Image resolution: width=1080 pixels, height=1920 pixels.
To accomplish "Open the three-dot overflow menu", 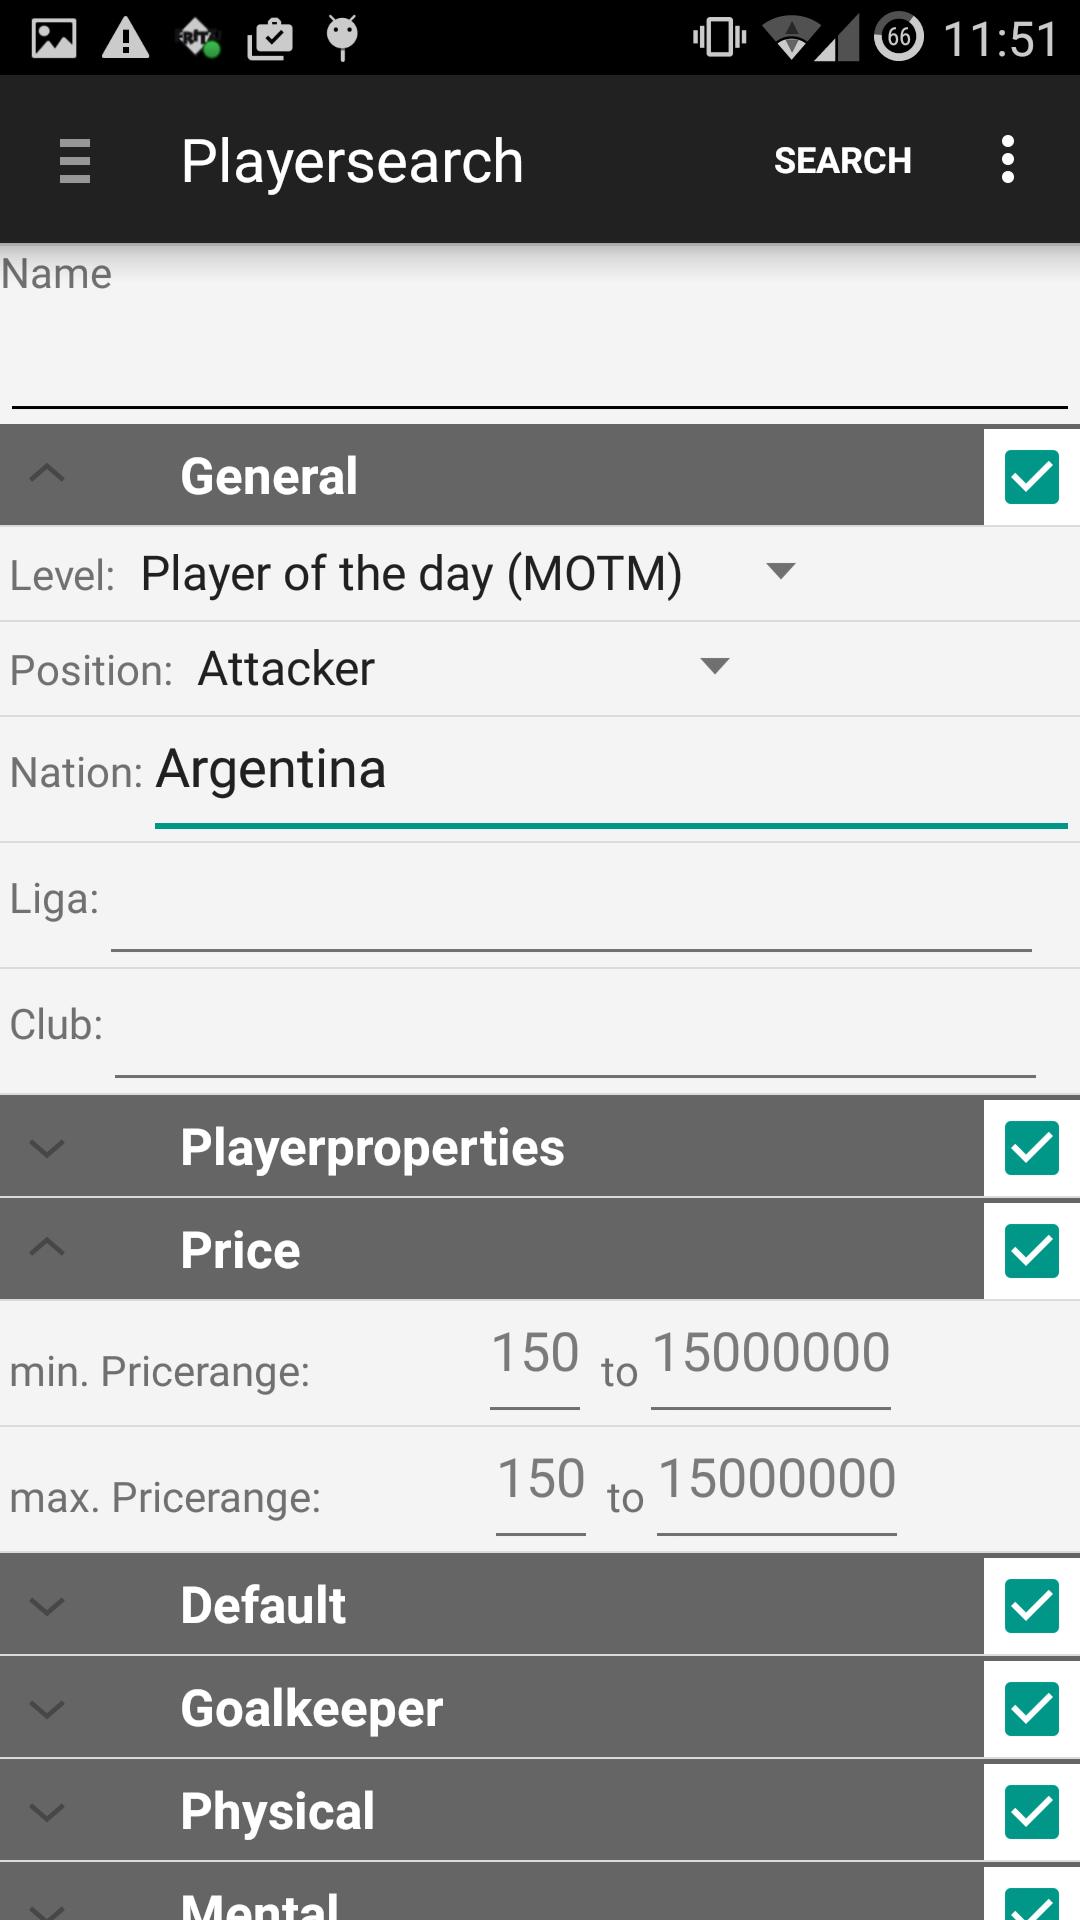I will tap(1007, 160).
